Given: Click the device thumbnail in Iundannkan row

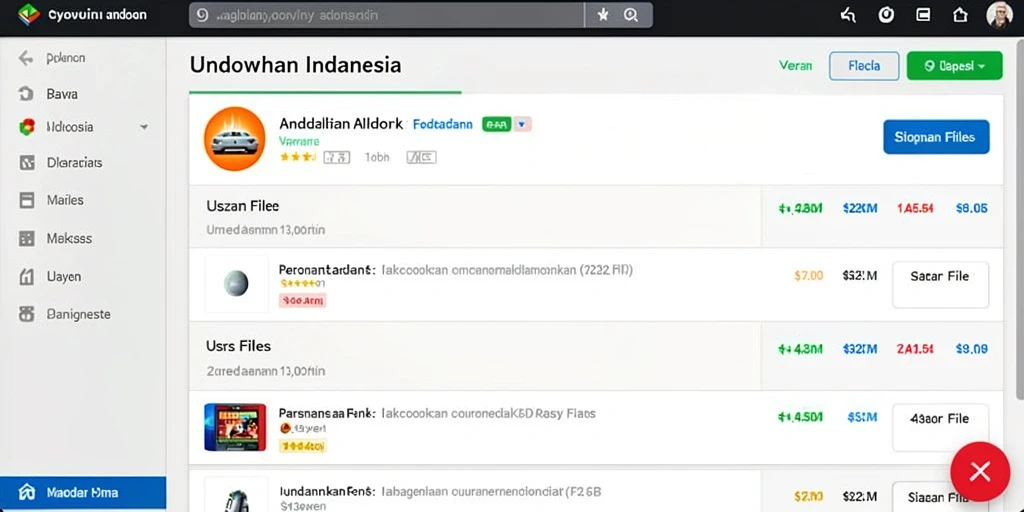Looking at the screenshot, I should coord(235,496).
